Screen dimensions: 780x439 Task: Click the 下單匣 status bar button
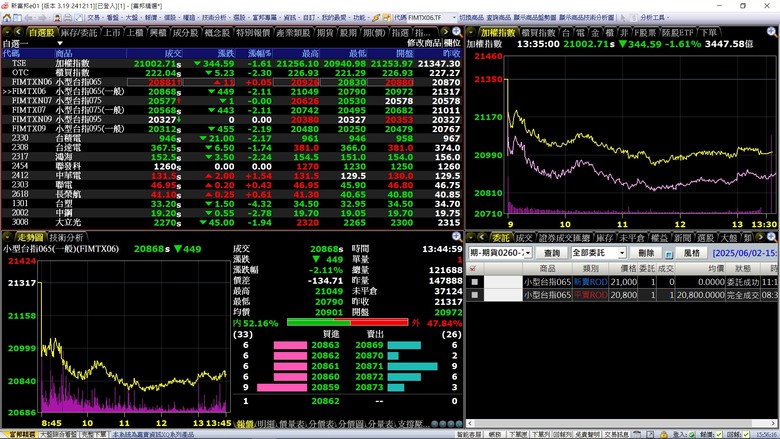click(x=518, y=435)
